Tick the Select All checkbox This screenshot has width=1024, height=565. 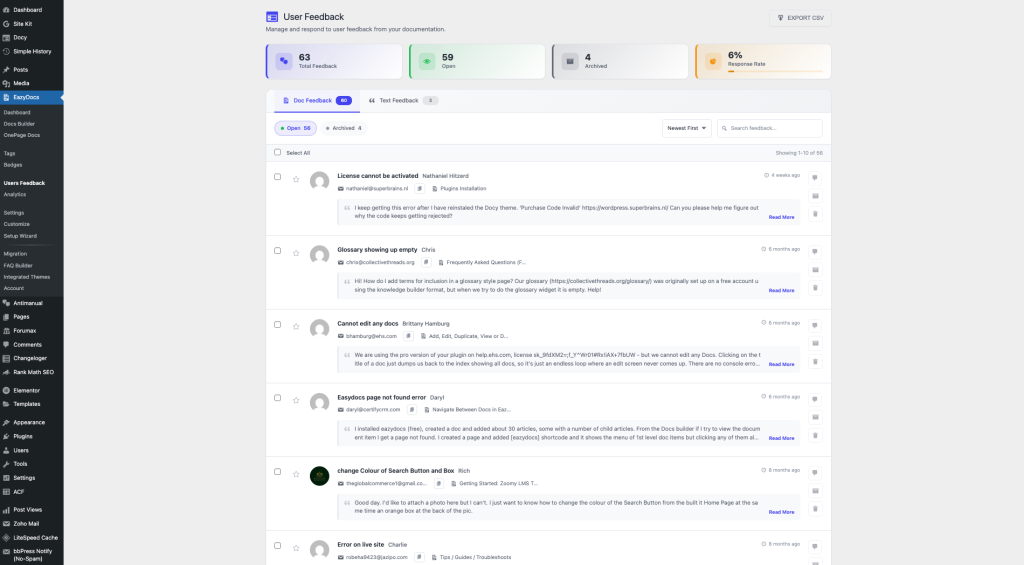[278, 152]
